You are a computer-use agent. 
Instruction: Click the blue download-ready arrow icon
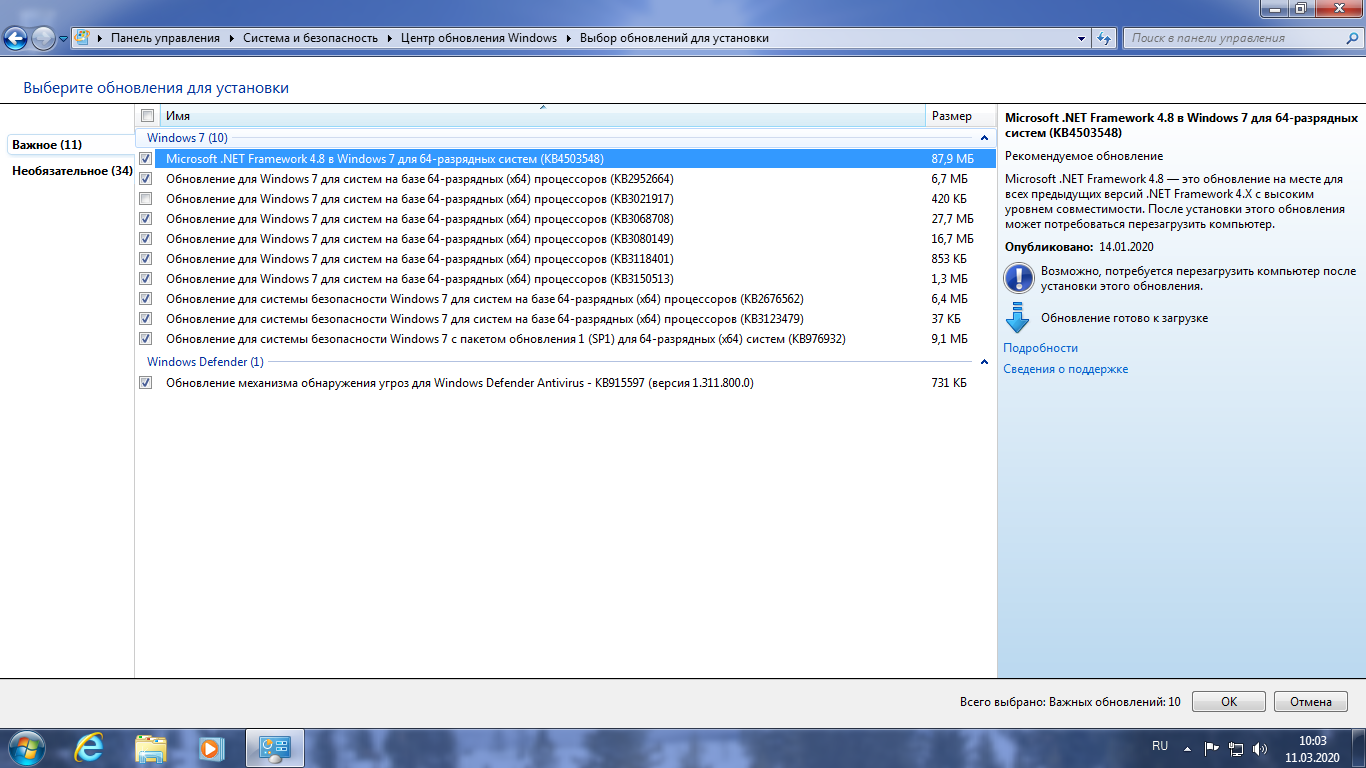point(1017,317)
